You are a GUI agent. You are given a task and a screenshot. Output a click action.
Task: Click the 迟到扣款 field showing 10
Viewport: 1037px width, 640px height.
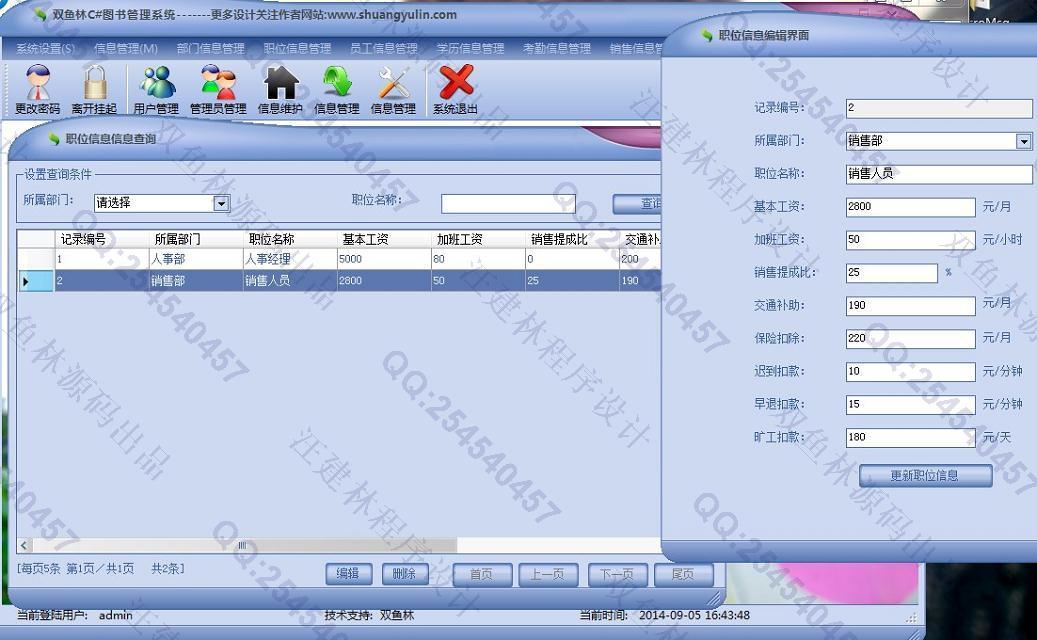pyautogui.click(x=911, y=372)
